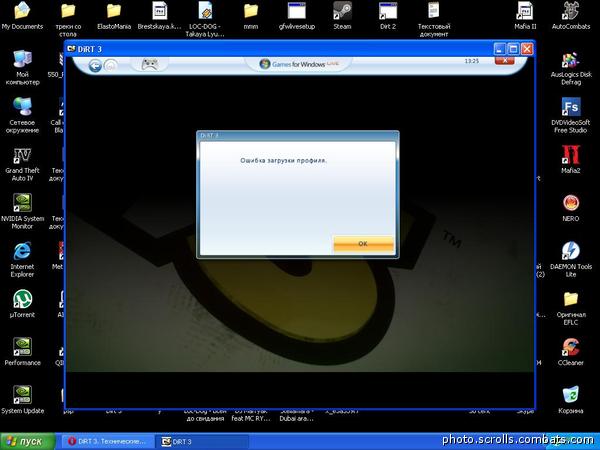Select the Brestskaya.k... file icon
This screenshot has width=600, height=450.
coord(159,16)
